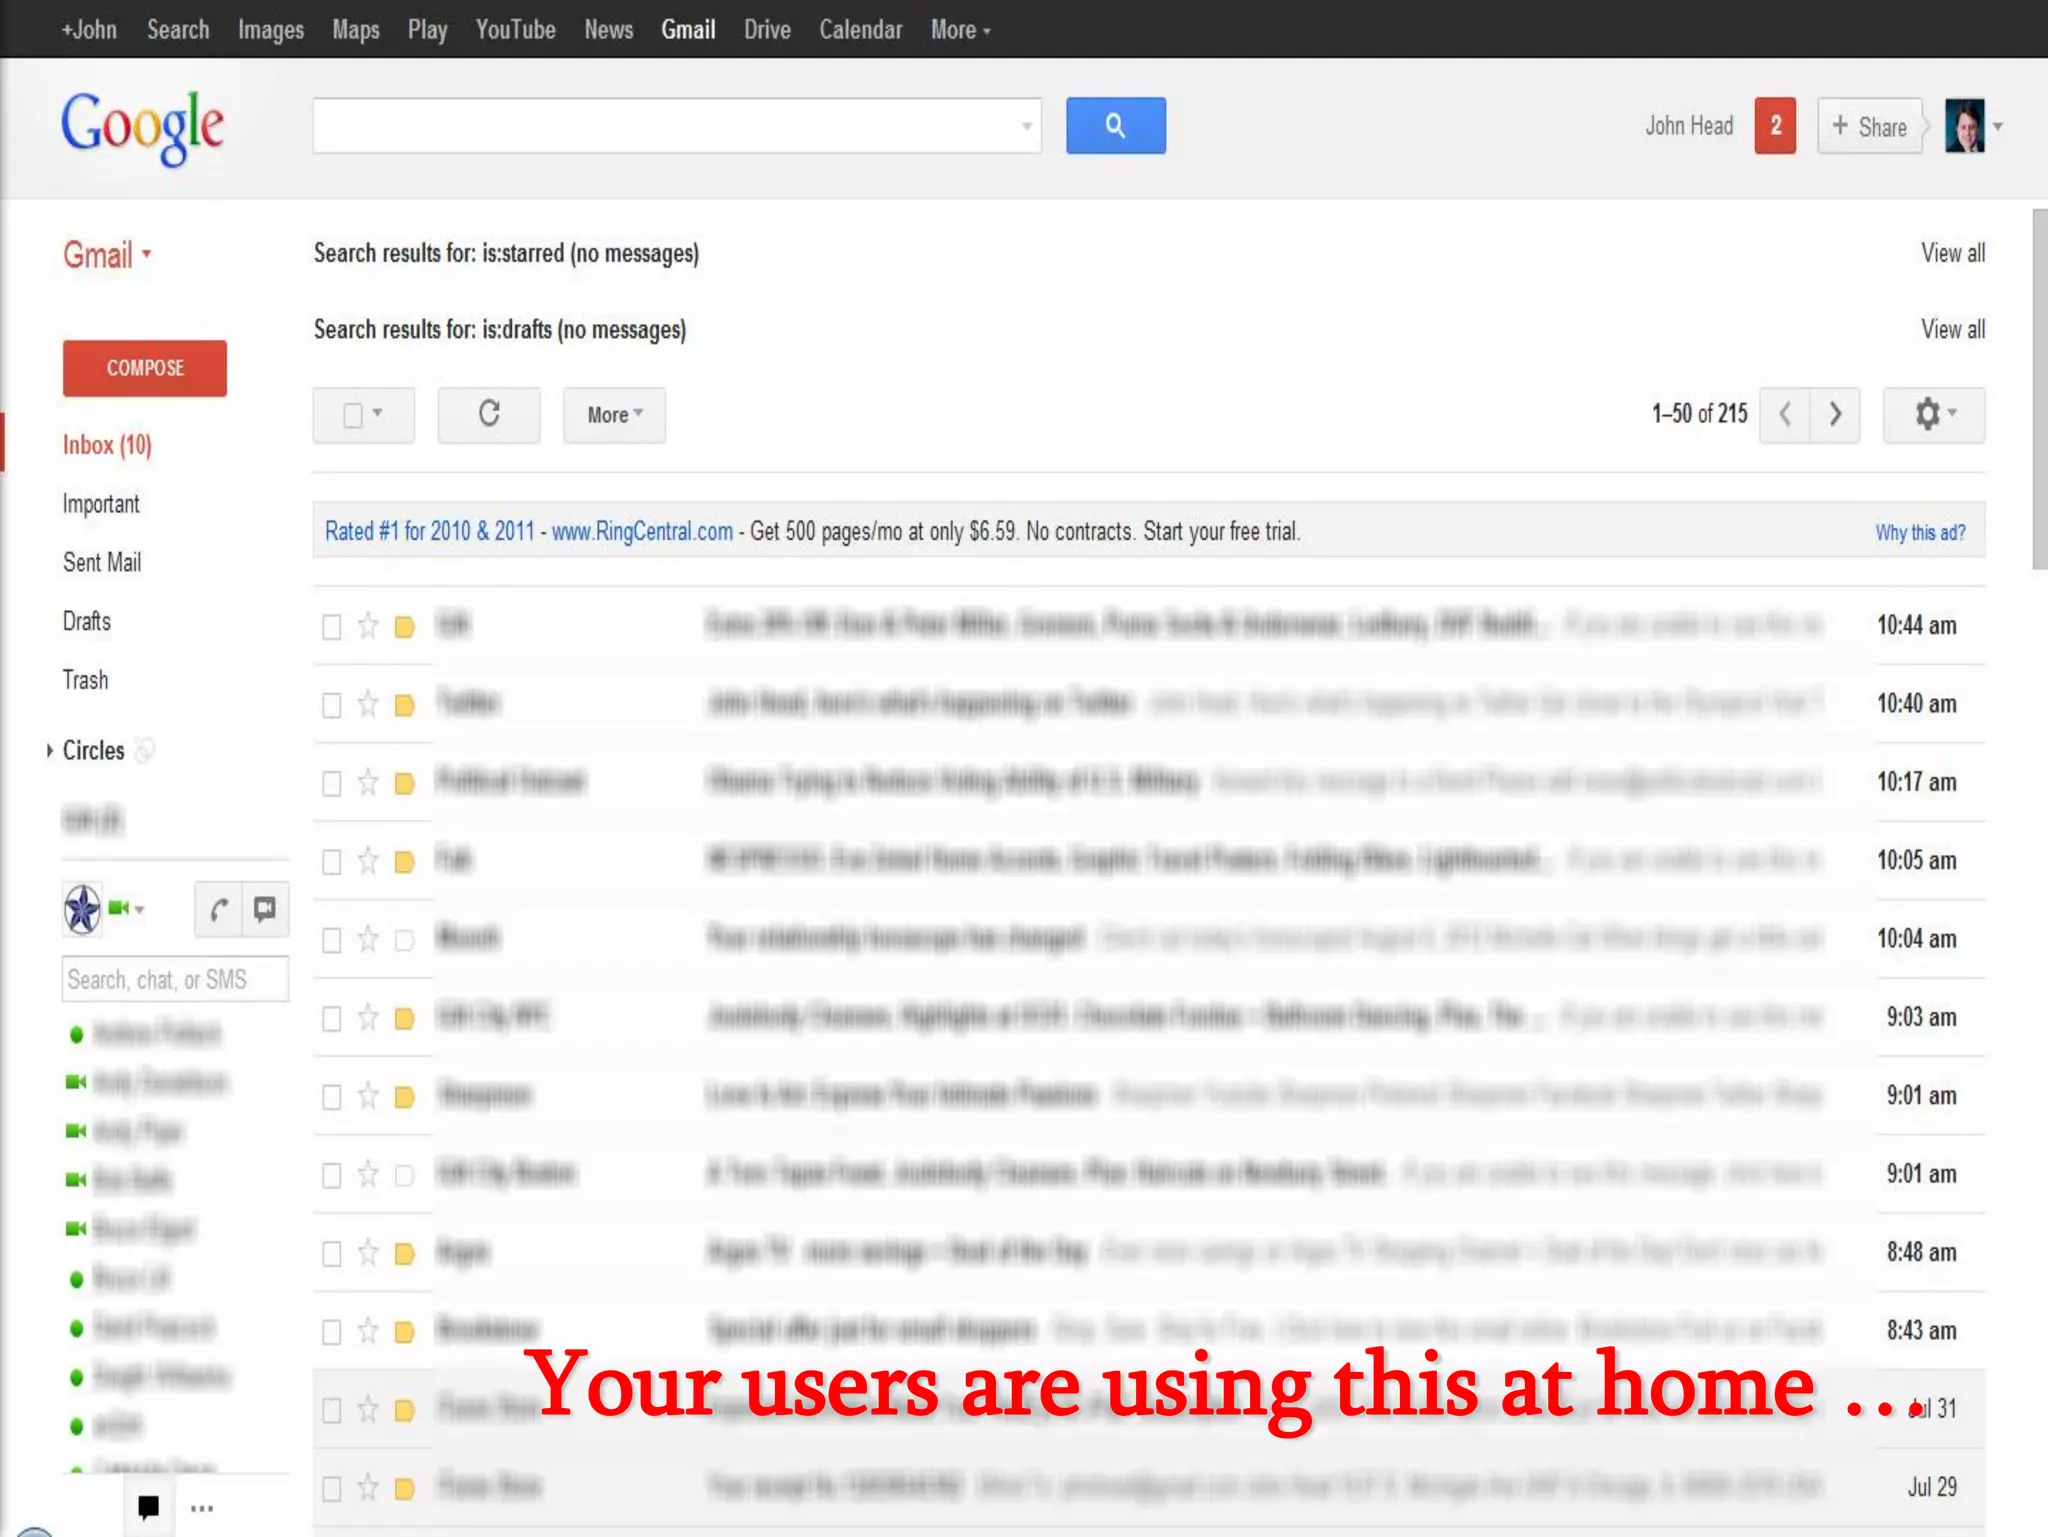Image resolution: width=2048 pixels, height=1537 pixels.
Task: Click the green video camera status icon
Action: click(119, 908)
